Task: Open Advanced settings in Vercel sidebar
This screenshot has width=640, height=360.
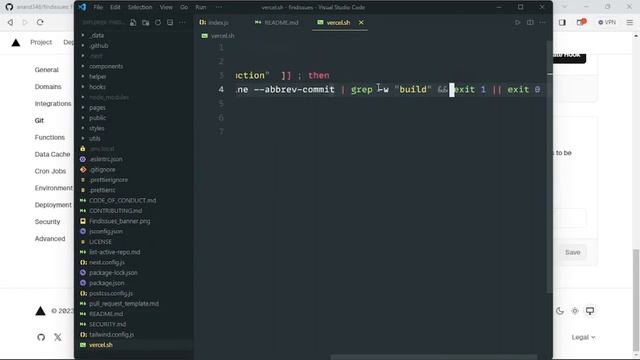Action: pyautogui.click(x=50, y=238)
